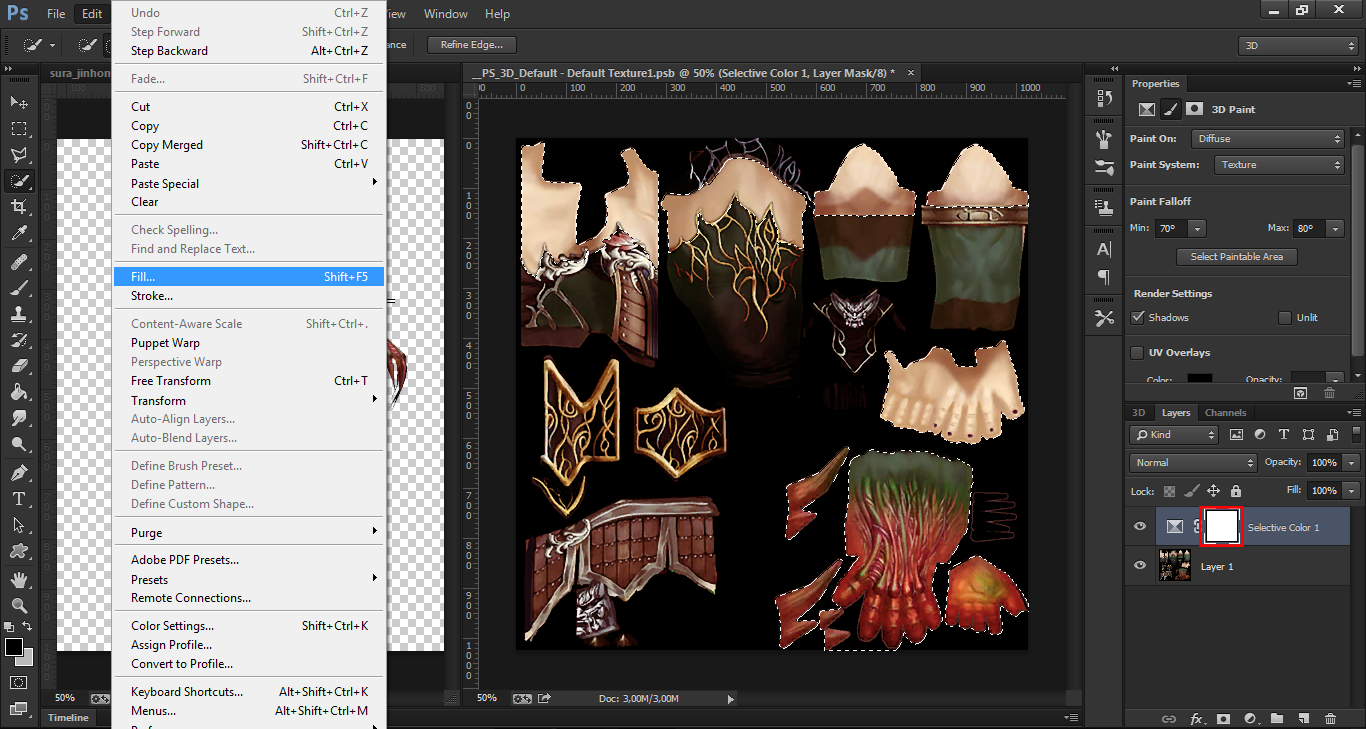Viewport: 1366px width, 729px height.
Task: Toggle Lock transparent pixels
Action: [1169, 491]
